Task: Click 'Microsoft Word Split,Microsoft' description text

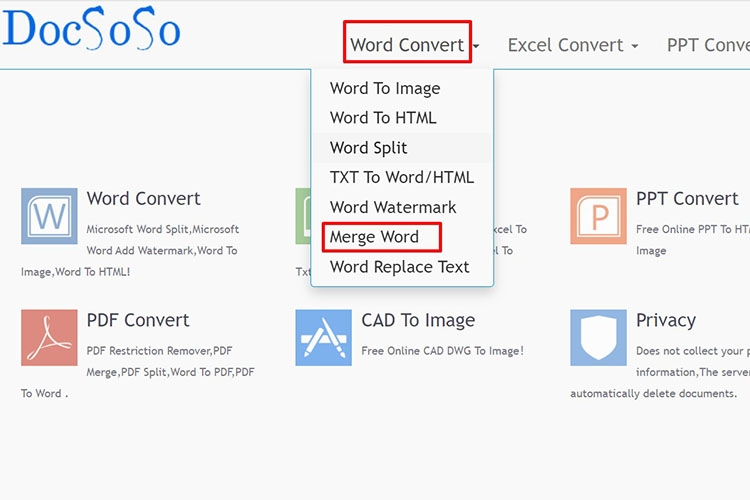Action: [163, 229]
